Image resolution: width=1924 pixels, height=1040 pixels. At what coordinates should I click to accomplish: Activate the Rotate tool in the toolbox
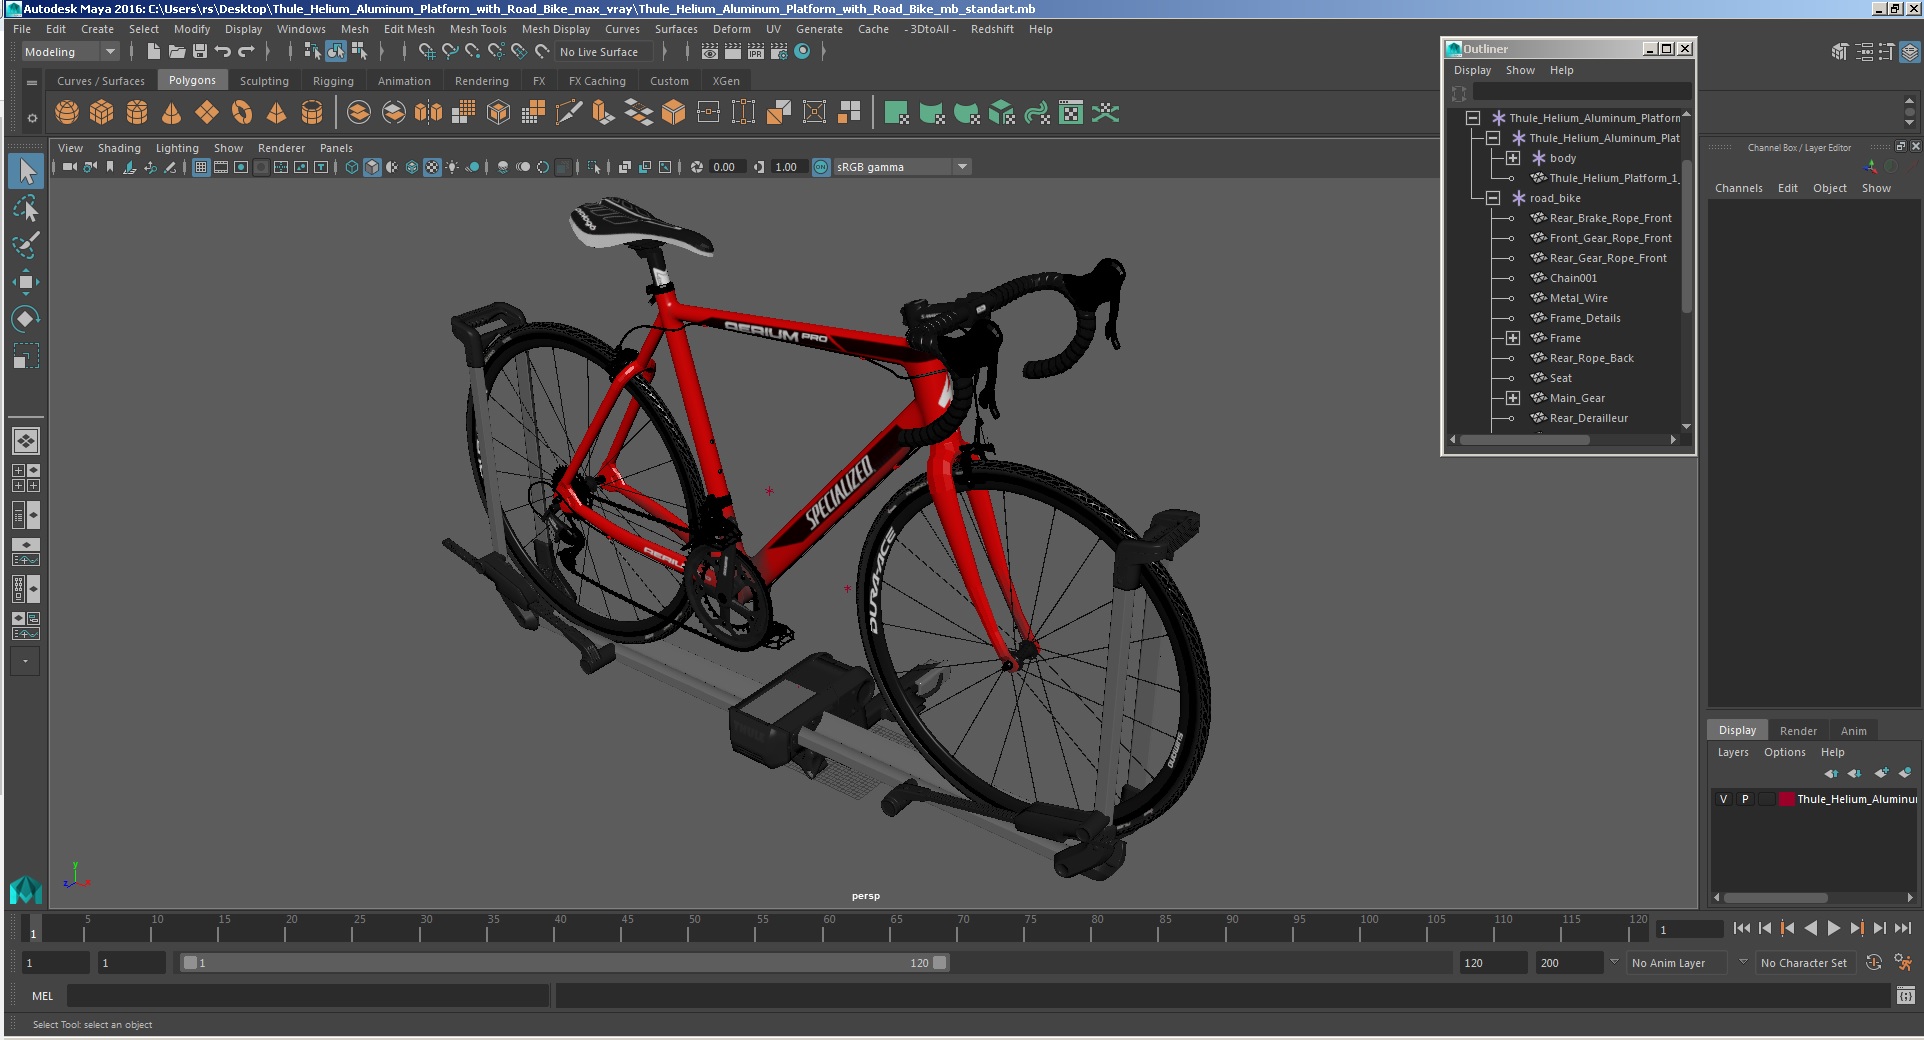[x=26, y=319]
